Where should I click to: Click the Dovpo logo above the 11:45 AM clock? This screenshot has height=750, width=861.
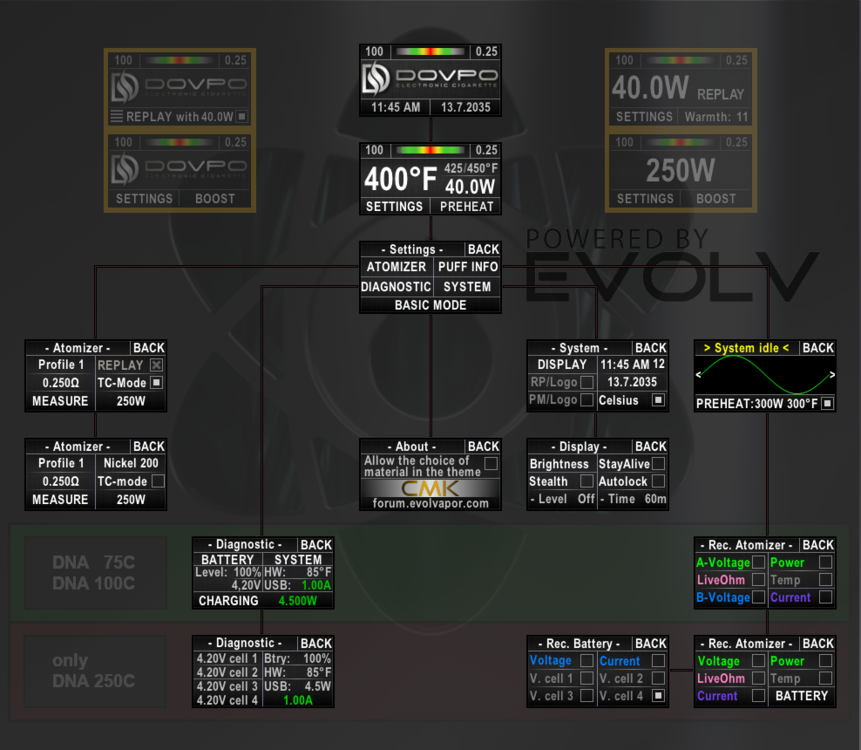(430, 80)
